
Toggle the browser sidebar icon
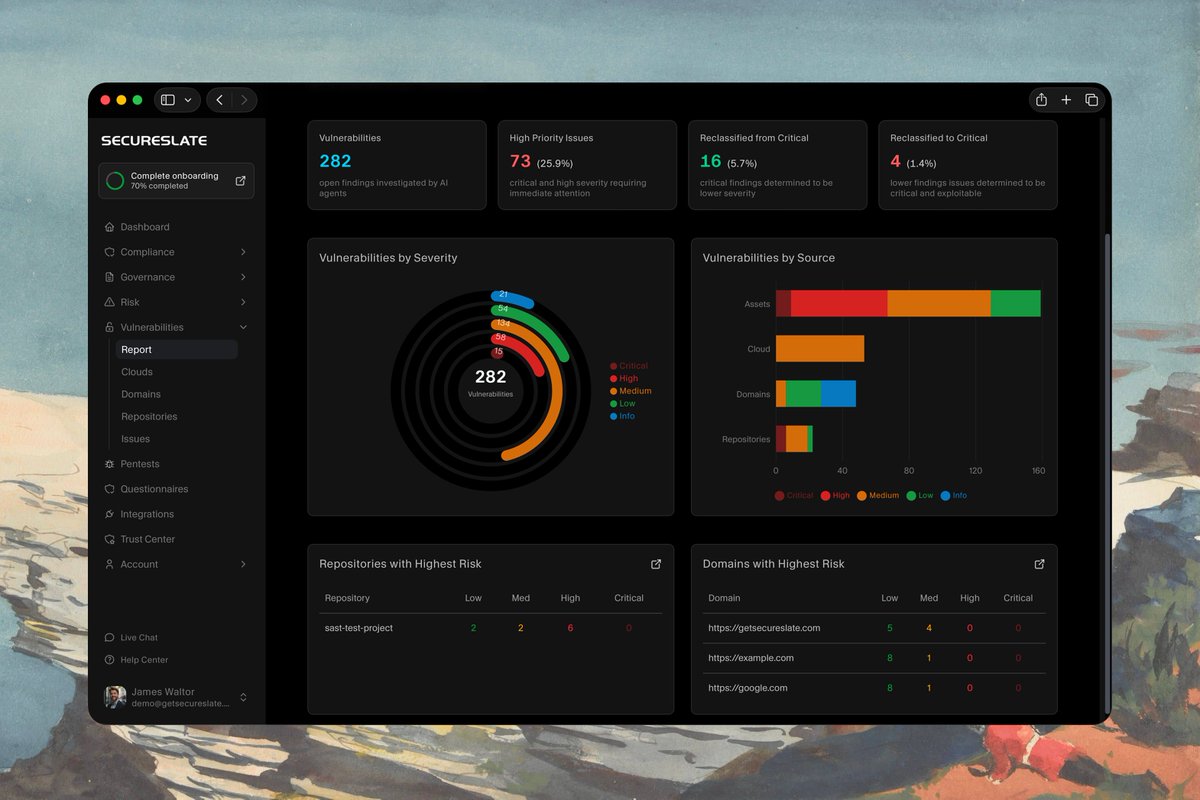pos(168,100)
